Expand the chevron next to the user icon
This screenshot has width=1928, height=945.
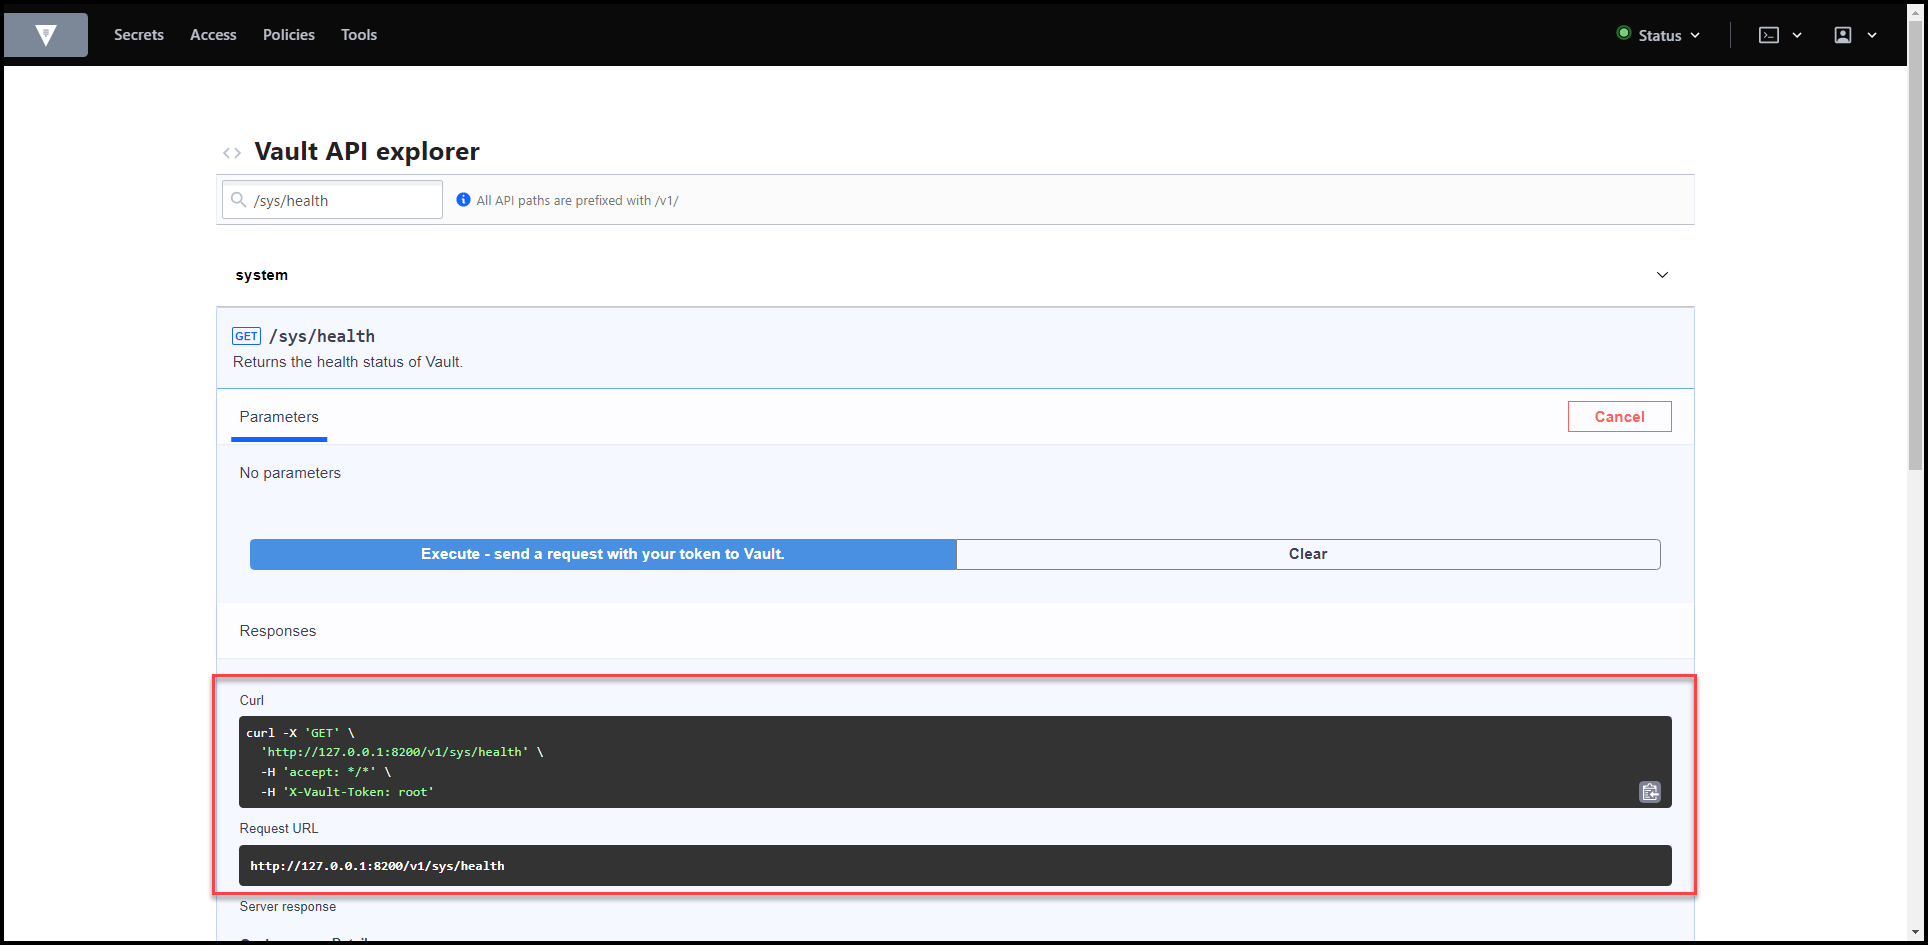pyautogui.click(x=1874, y=34)
